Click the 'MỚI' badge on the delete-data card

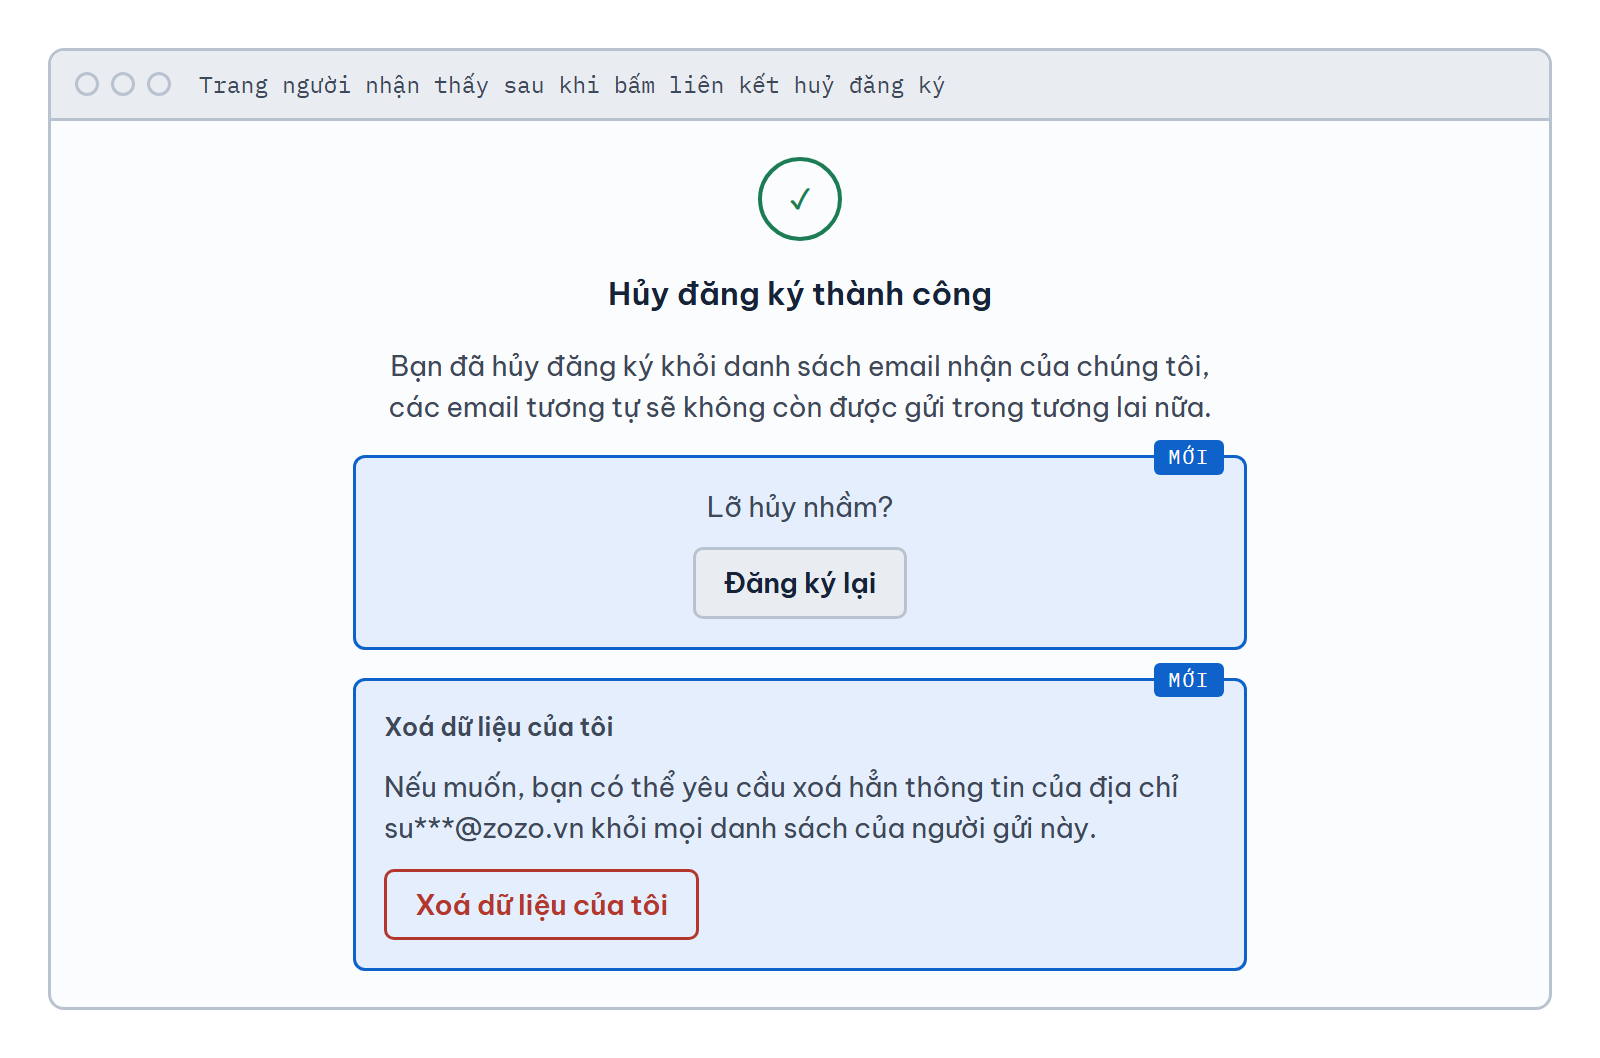(x=1188, y=680)
